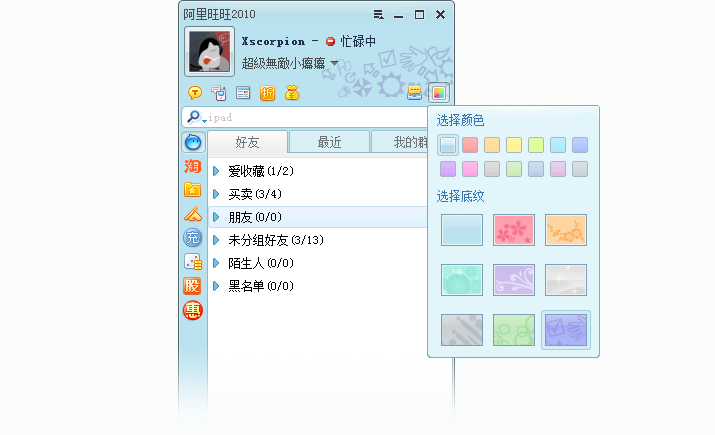Open the 股 stock sidebar icon
Viewport: 715px width, 435px height.
click(193, 286)
